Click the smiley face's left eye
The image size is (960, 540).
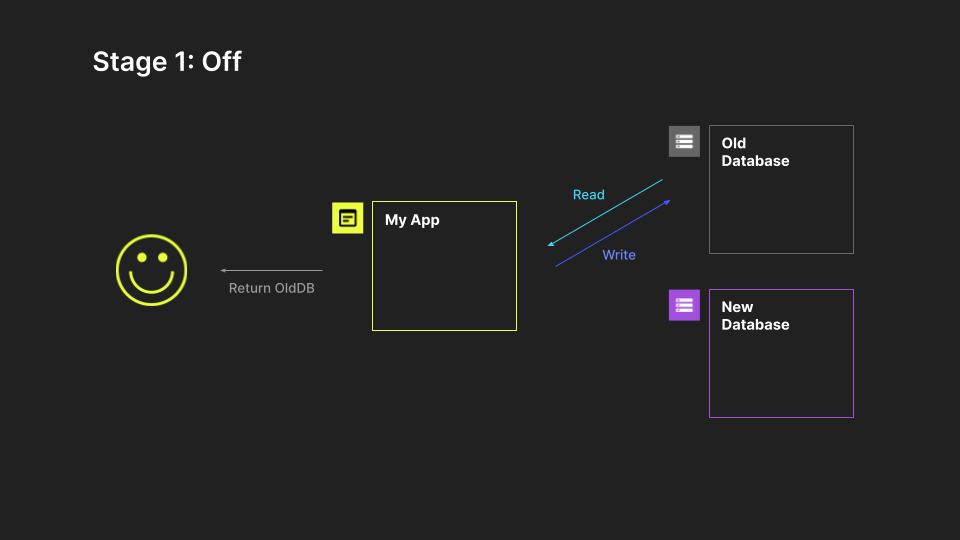click(141, 258)
